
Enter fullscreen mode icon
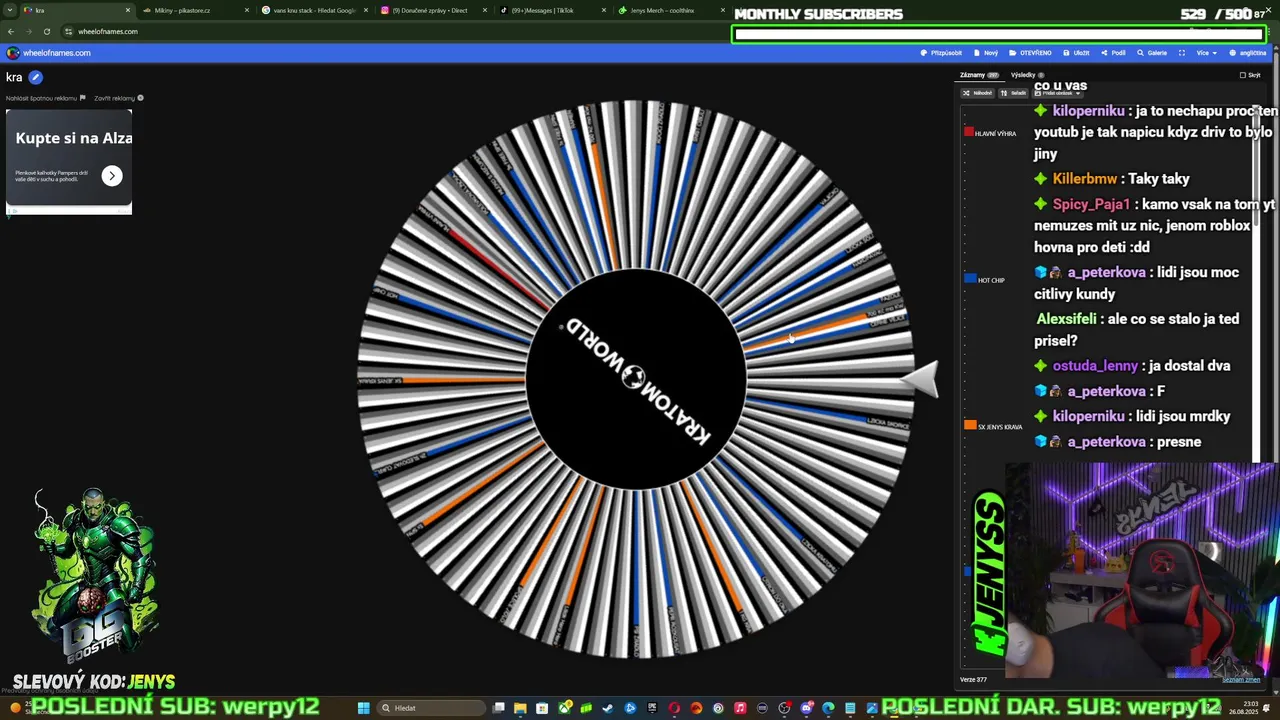1181,53
